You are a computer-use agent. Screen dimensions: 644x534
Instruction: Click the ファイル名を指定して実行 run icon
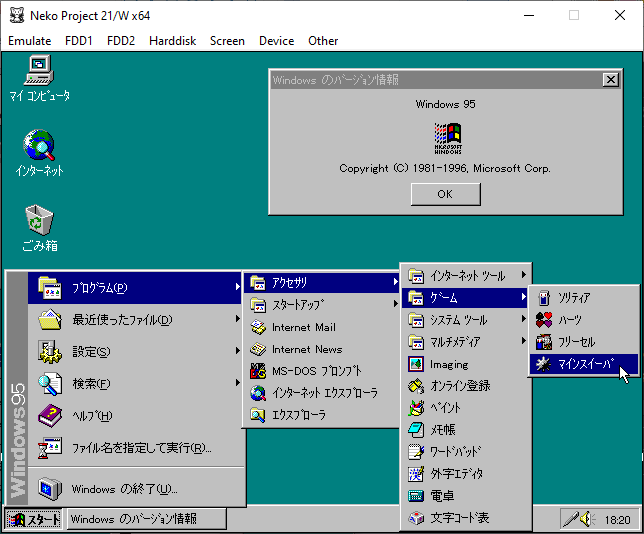[50, 448]
